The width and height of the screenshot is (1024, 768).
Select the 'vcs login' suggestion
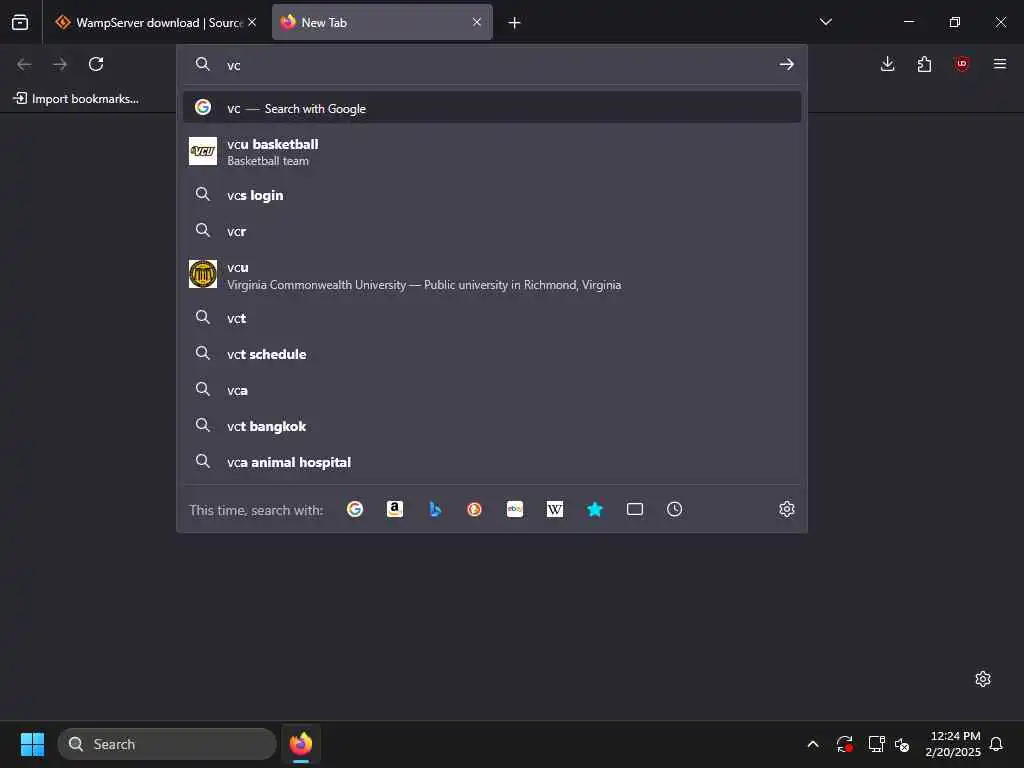pyautogui.click(x=492, y=195)
